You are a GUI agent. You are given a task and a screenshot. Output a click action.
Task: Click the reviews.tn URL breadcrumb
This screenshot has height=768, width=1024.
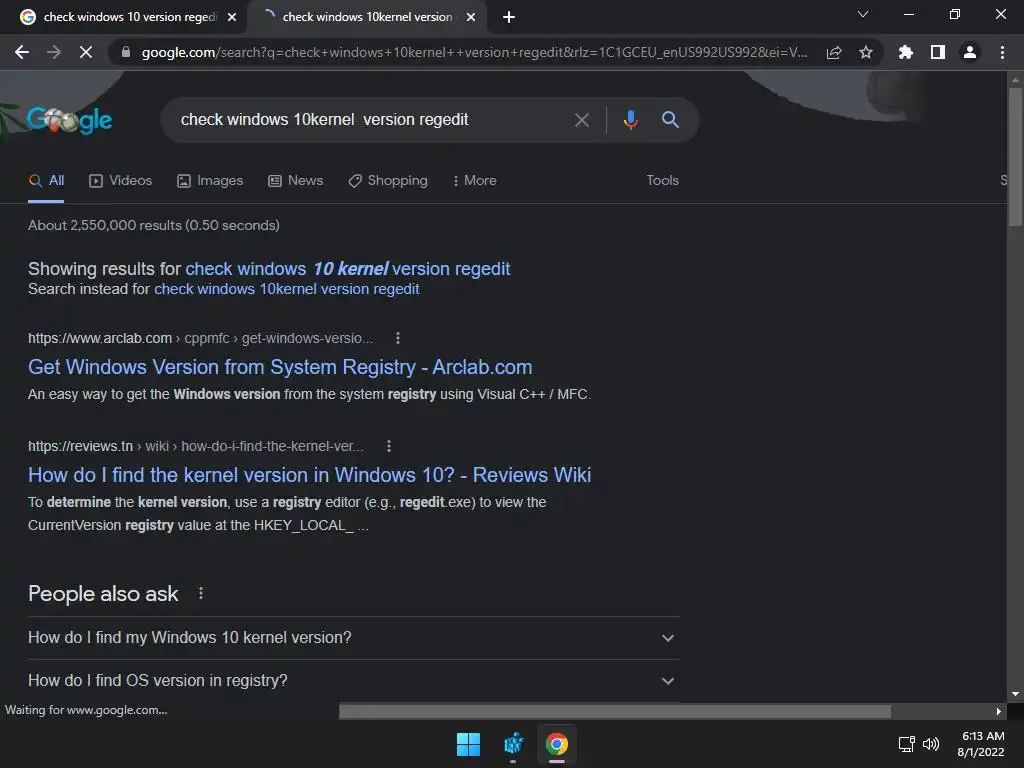click(196, 446)
